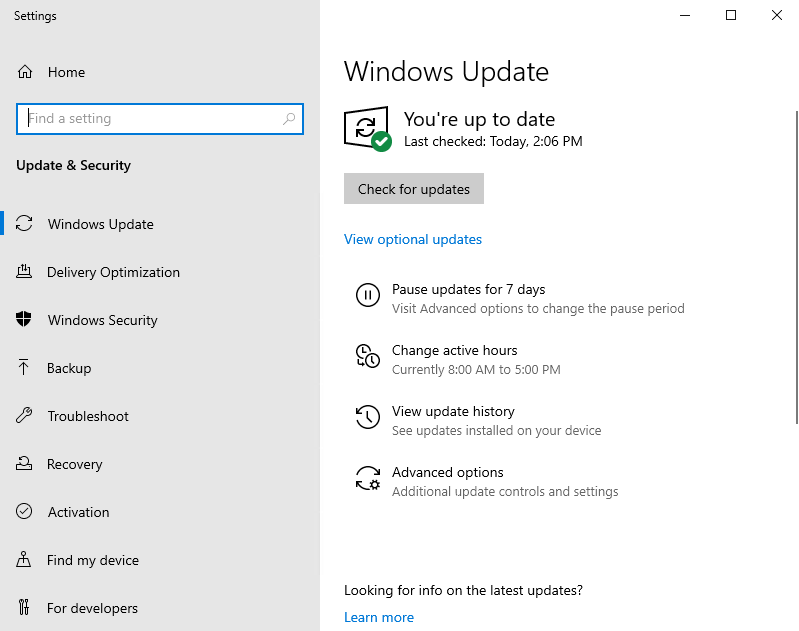Click the Learn more link
799x631 pixels.
(379, 617)
